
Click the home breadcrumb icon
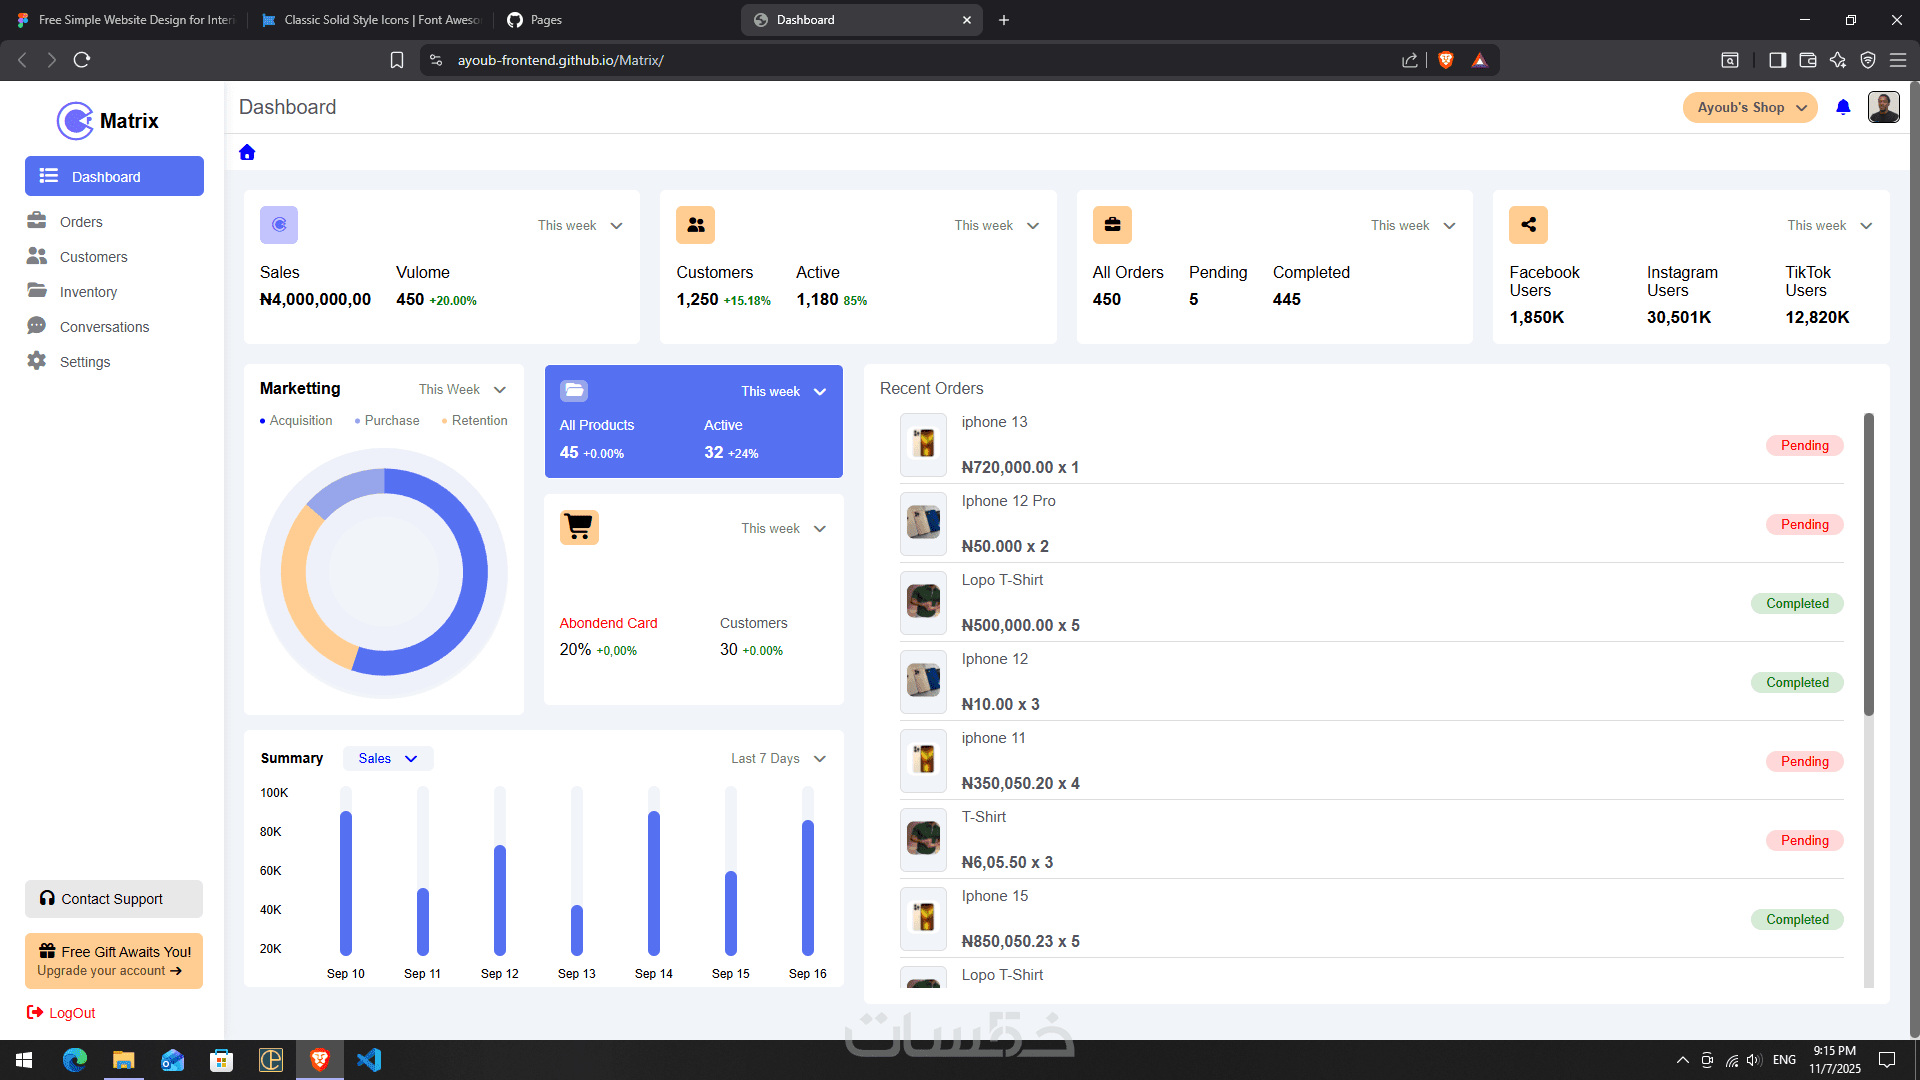(x=247, y=152)
